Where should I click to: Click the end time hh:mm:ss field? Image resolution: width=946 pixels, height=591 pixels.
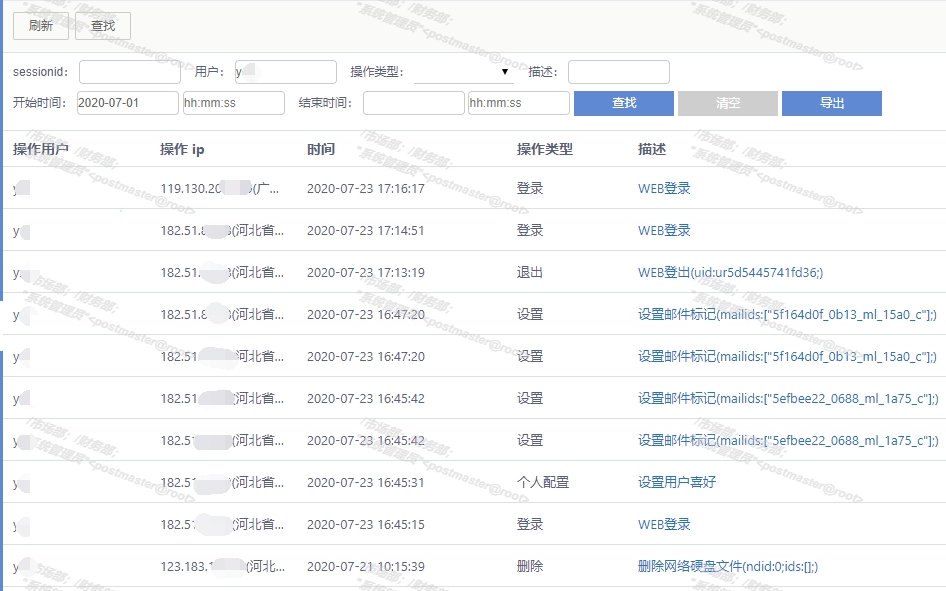tap(518, 103)
